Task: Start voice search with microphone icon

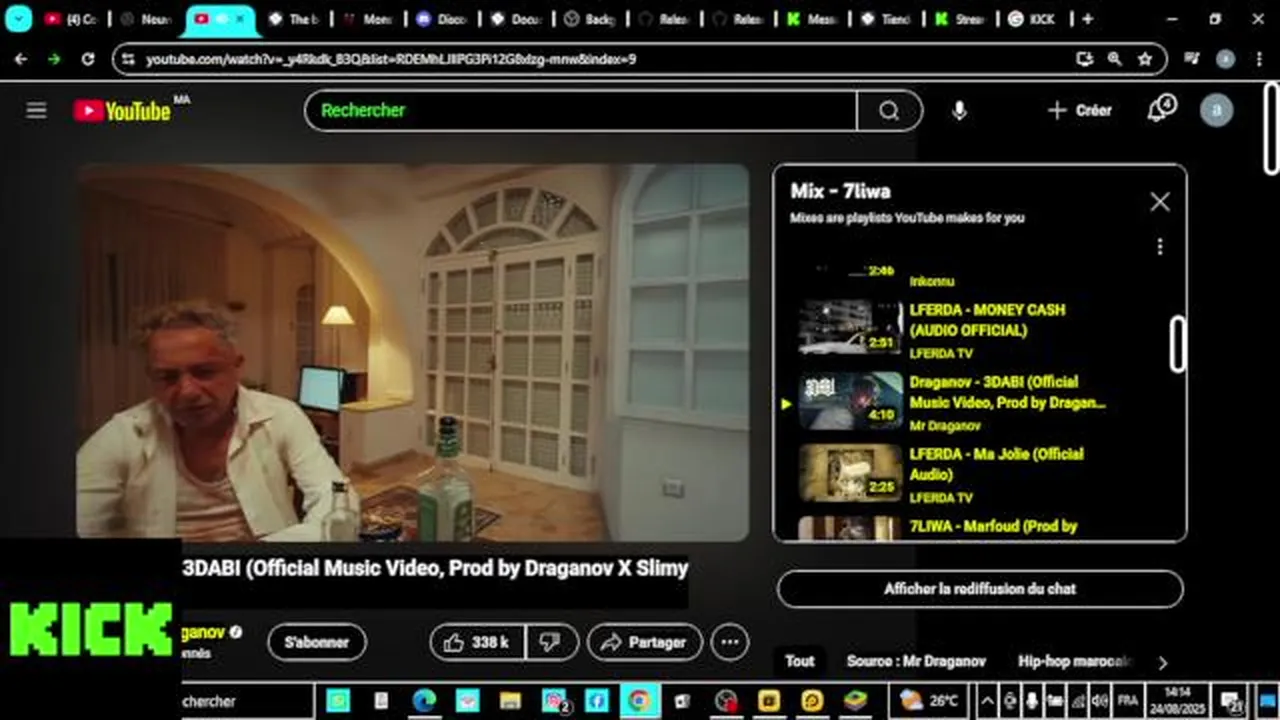Action: [959, 110]
